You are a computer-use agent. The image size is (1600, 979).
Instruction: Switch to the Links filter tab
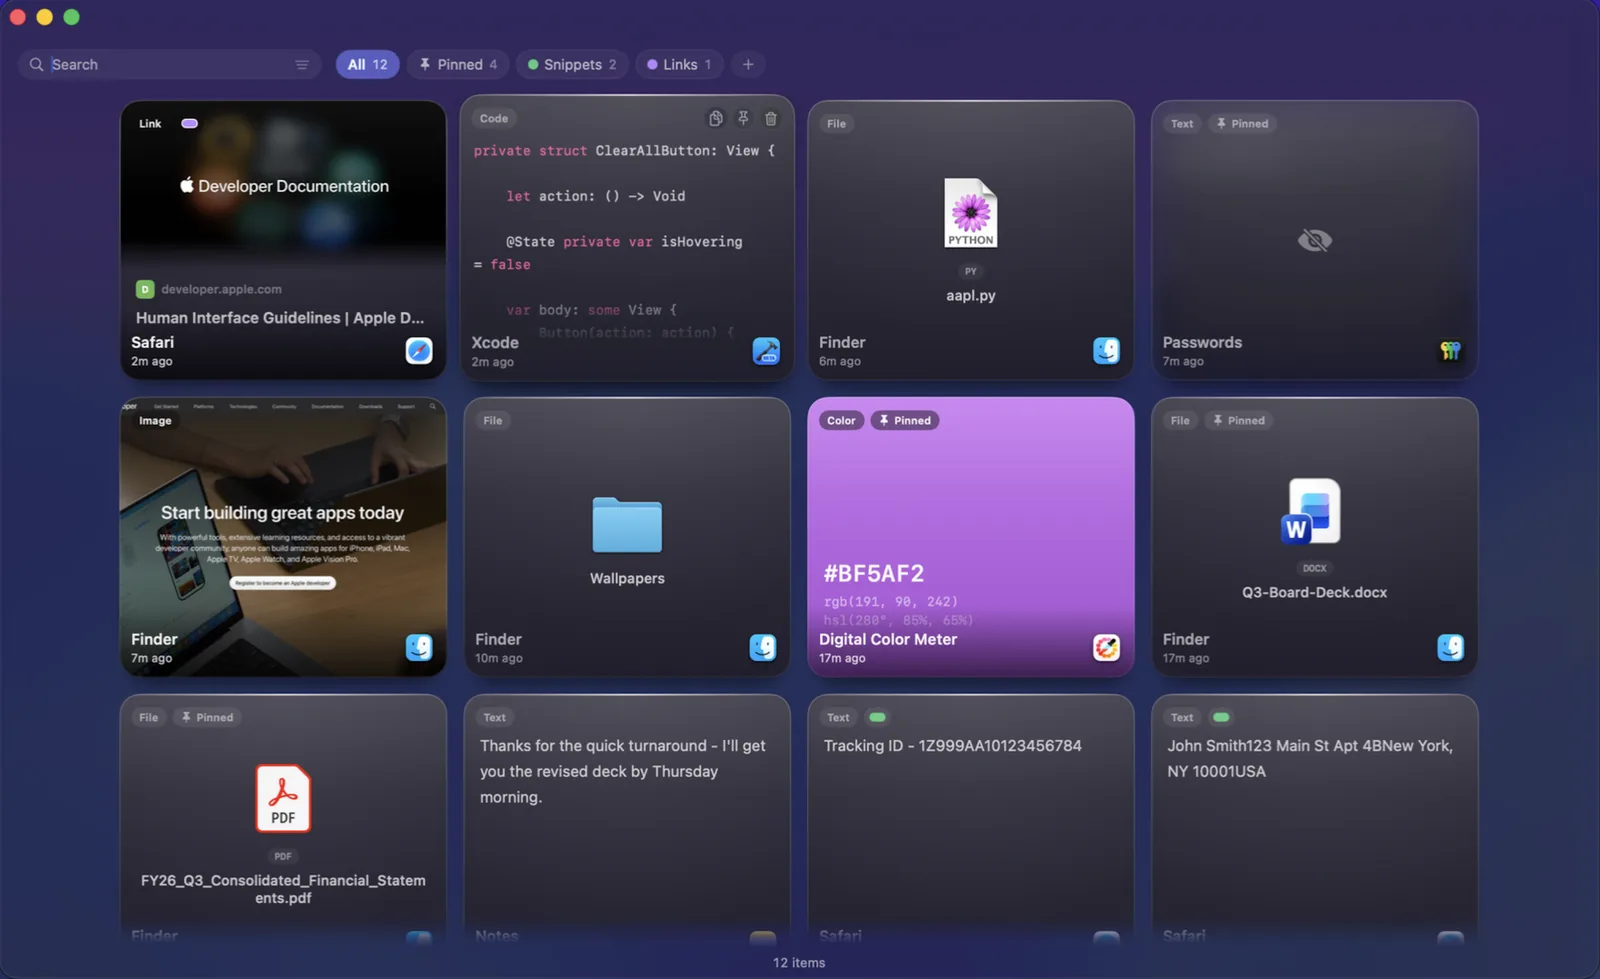[679, 65]
